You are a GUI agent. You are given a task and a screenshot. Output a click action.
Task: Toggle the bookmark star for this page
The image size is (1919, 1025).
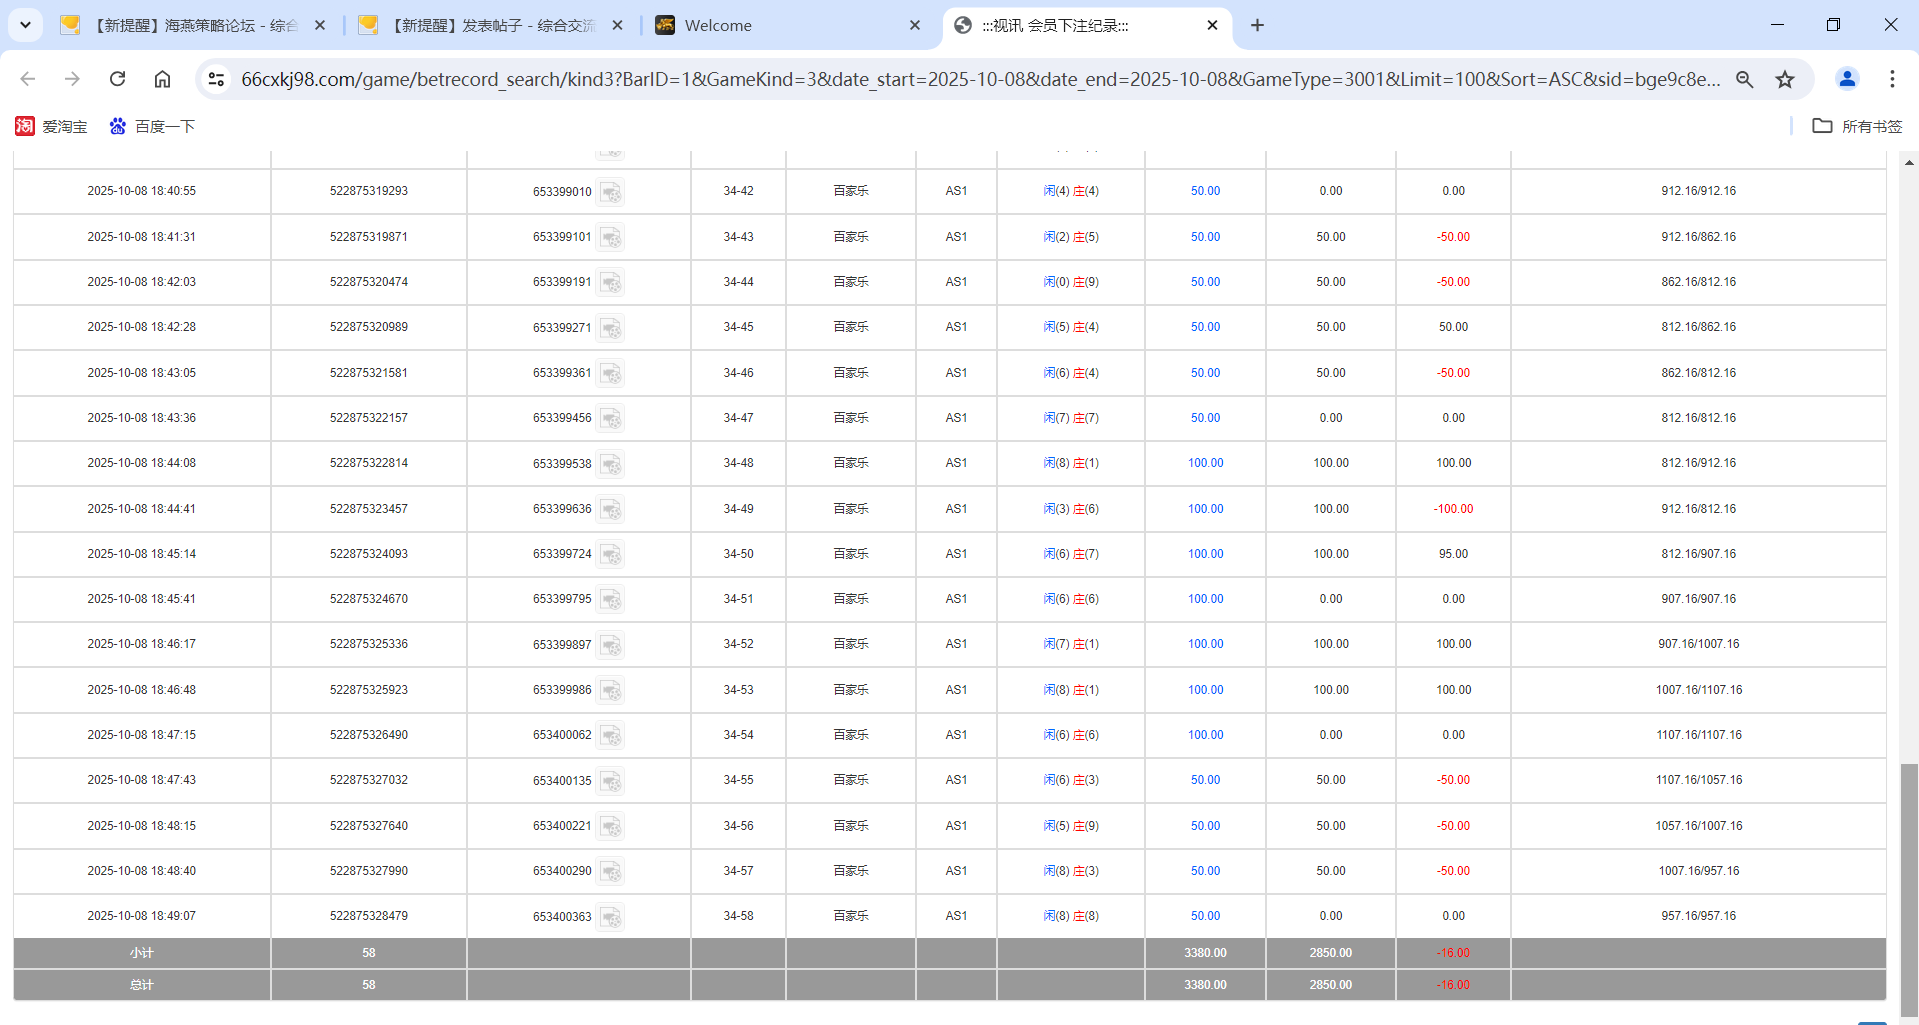1785,79
